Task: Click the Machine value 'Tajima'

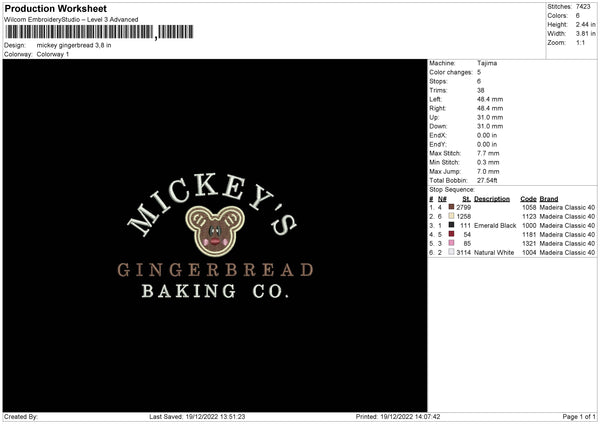Action: (487, 63)
